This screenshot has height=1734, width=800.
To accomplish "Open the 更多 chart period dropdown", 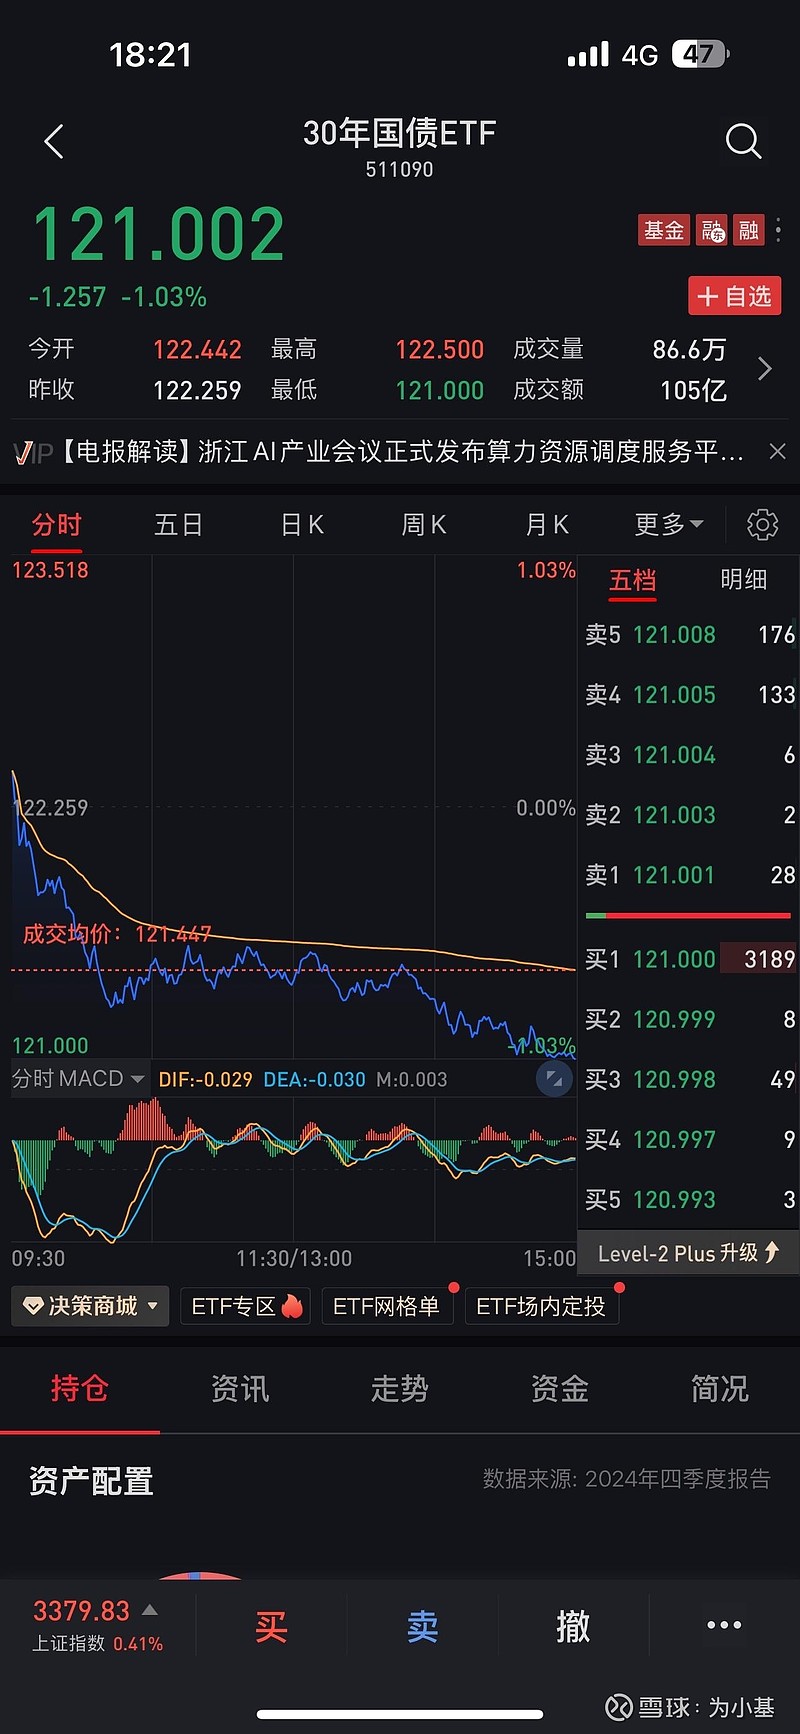I will [x=669, y=524].
